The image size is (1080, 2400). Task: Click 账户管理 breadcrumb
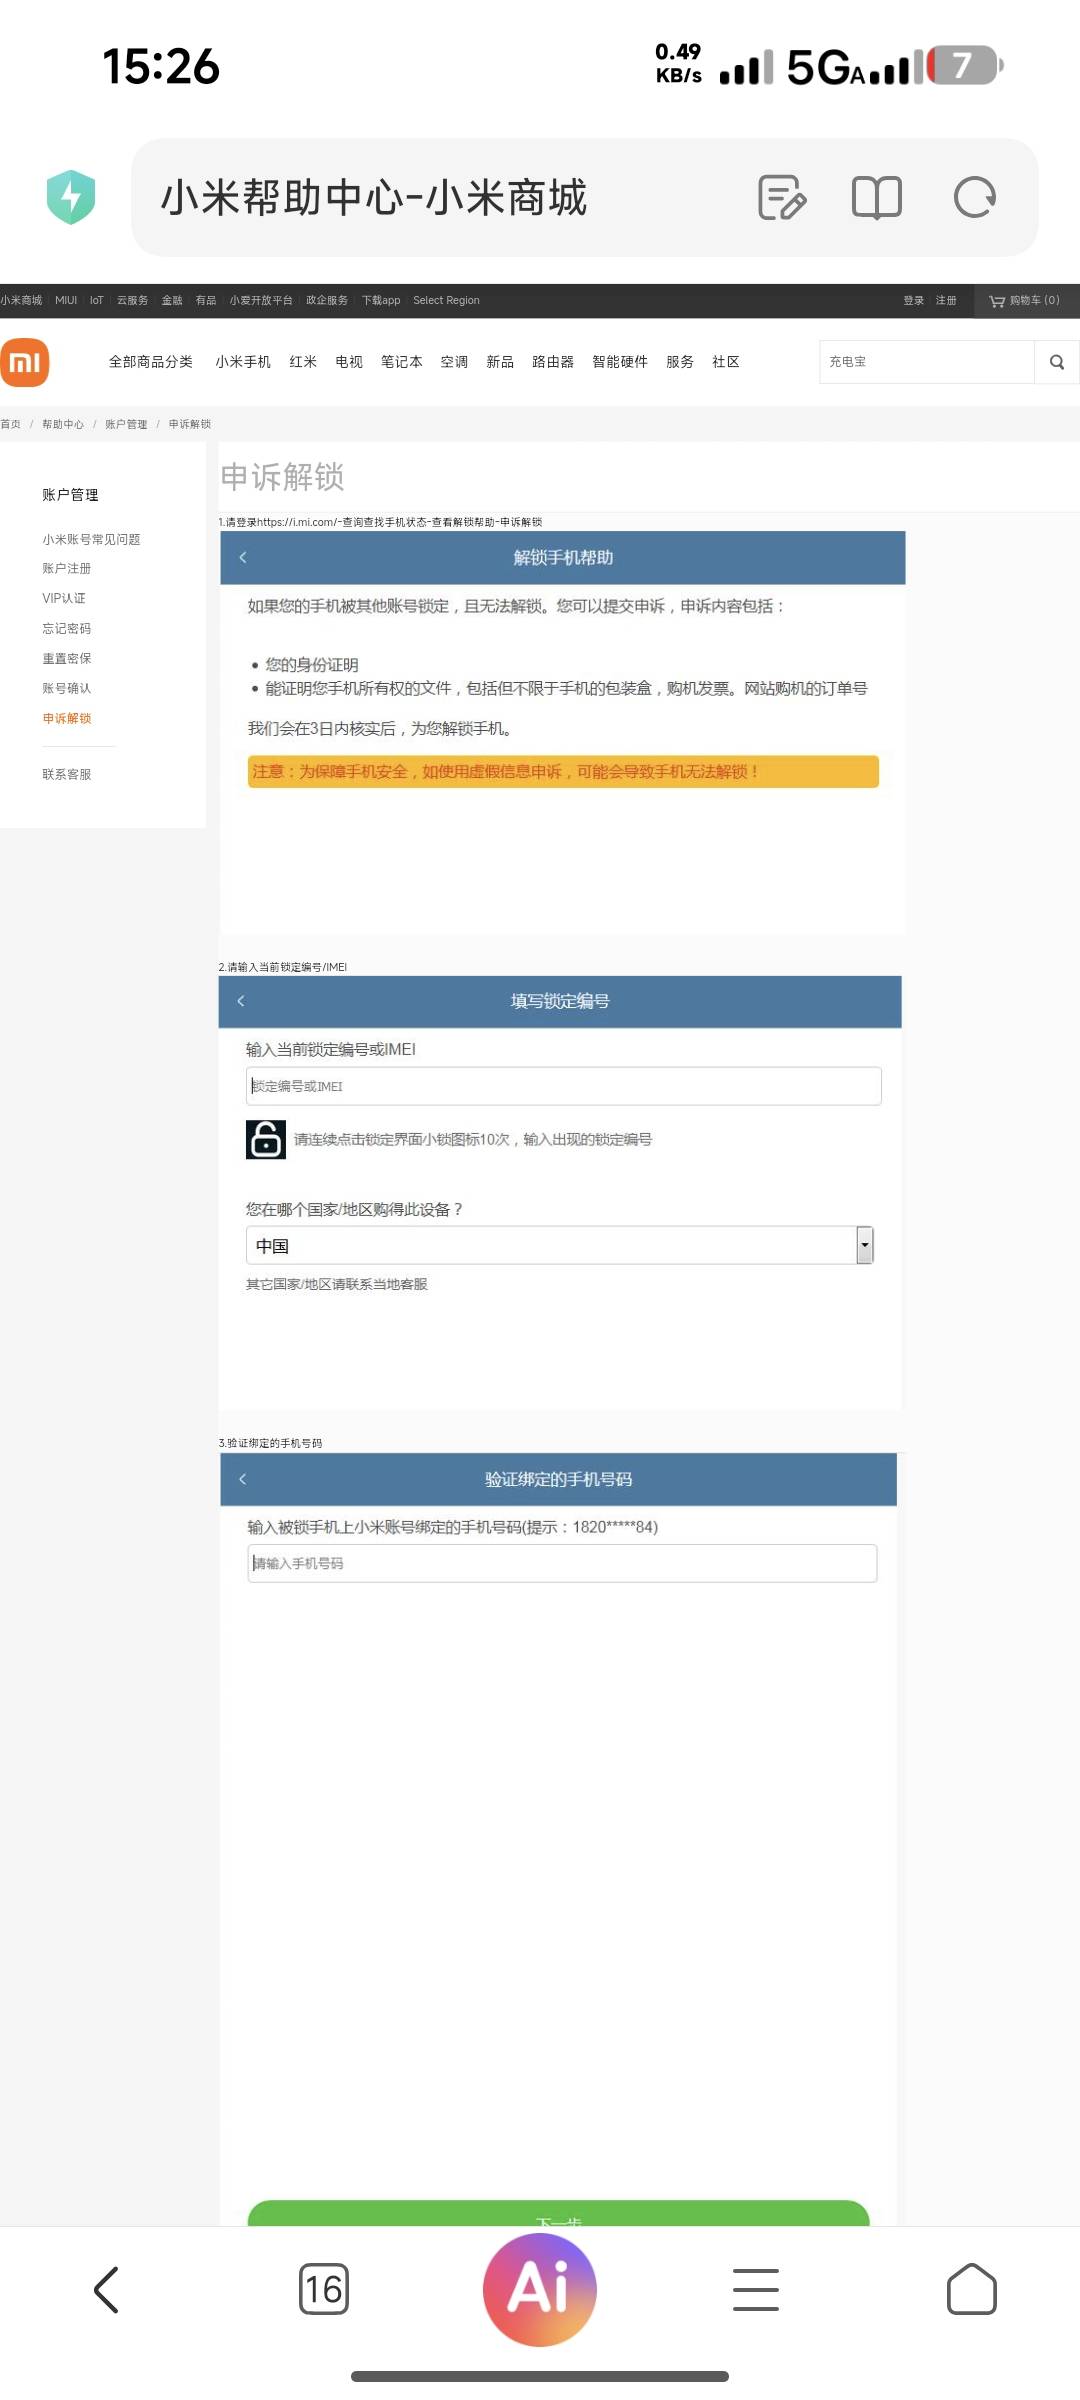(x=126, y=424)
